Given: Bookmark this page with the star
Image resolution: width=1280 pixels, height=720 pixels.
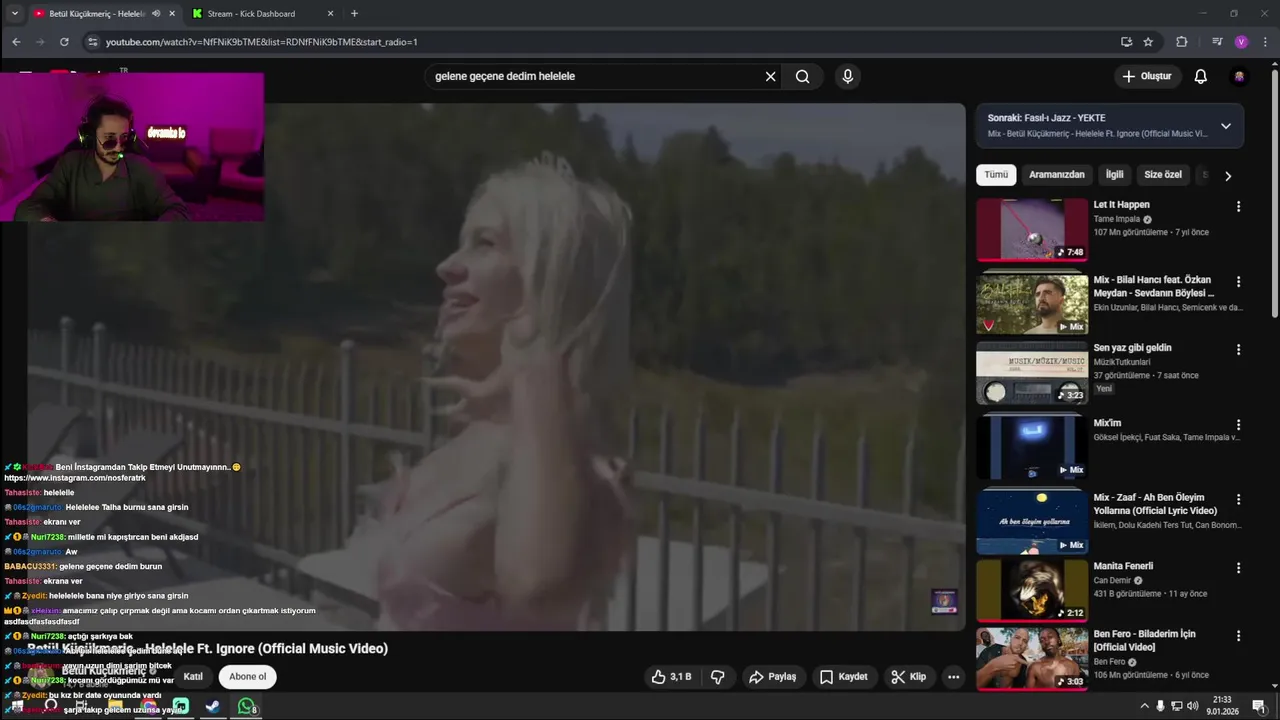Looking at the screenshot, I should coord(1148,42).
